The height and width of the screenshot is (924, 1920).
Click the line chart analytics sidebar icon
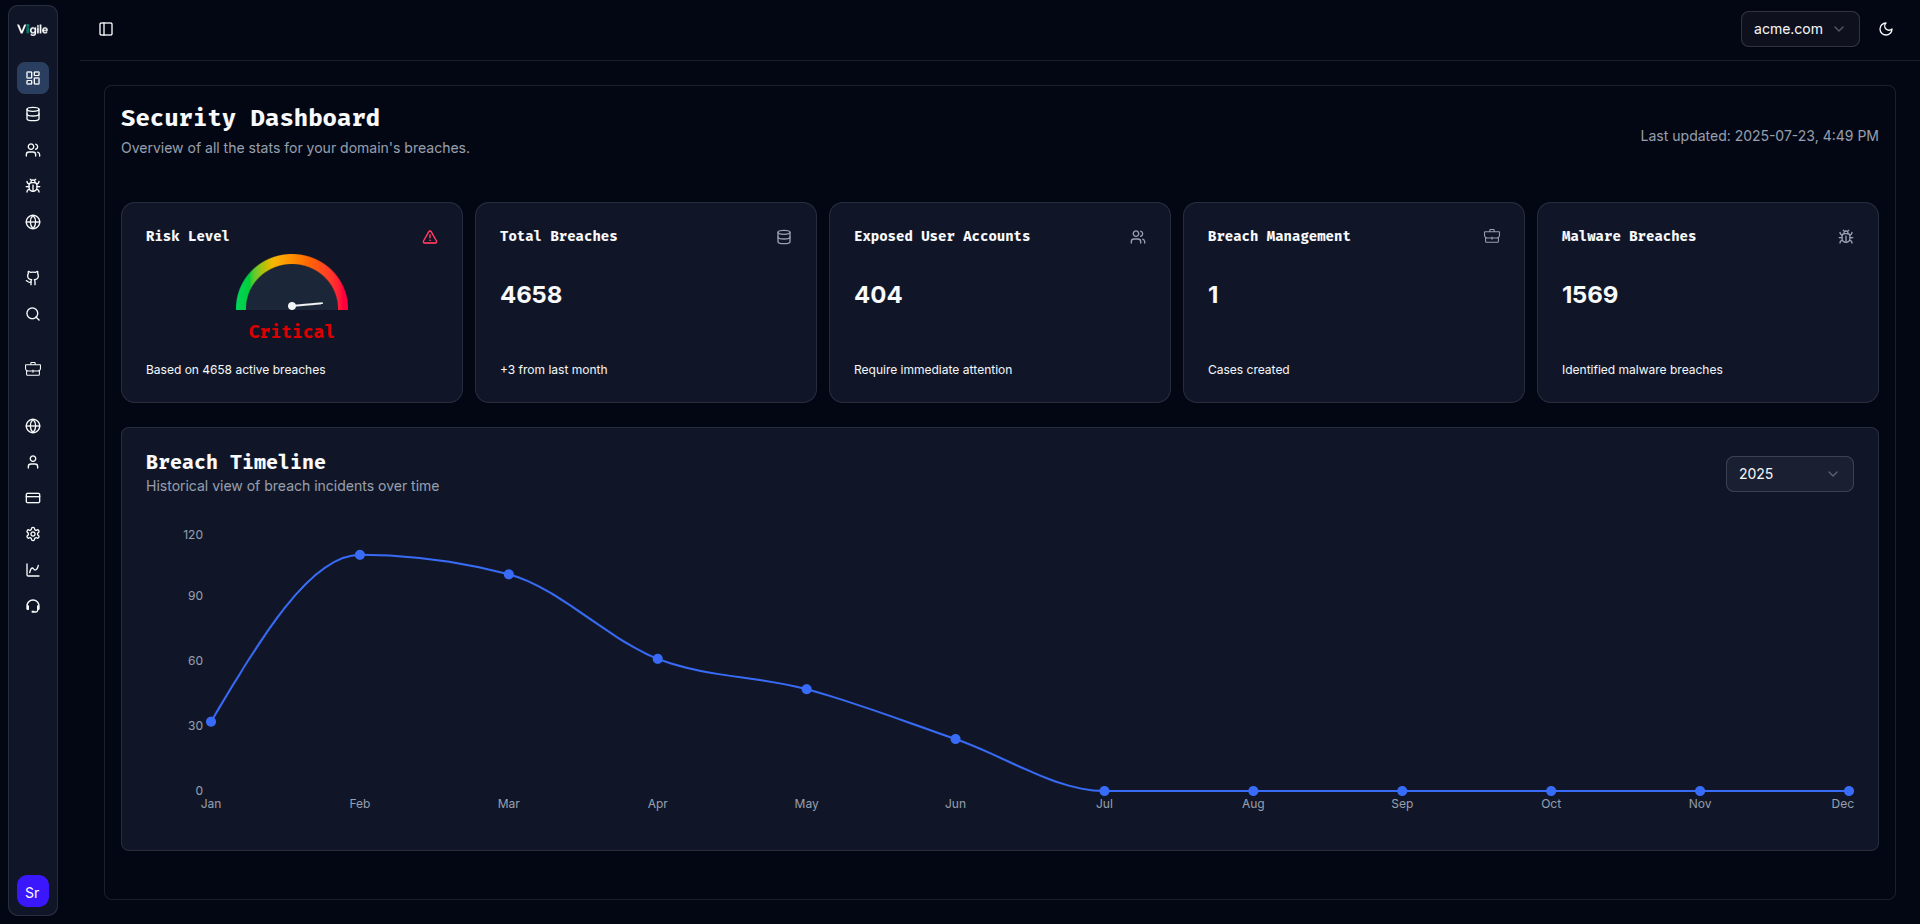pos(33,570)
